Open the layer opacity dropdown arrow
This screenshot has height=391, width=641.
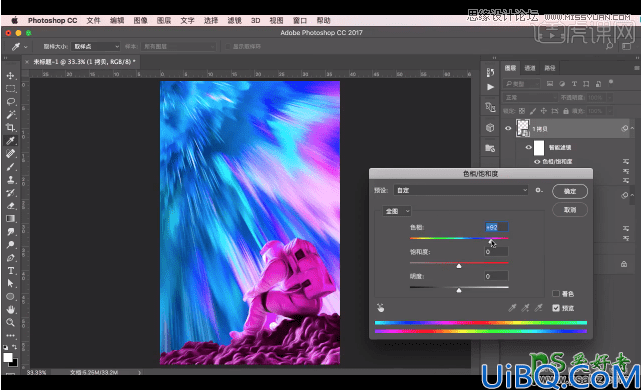610,97
